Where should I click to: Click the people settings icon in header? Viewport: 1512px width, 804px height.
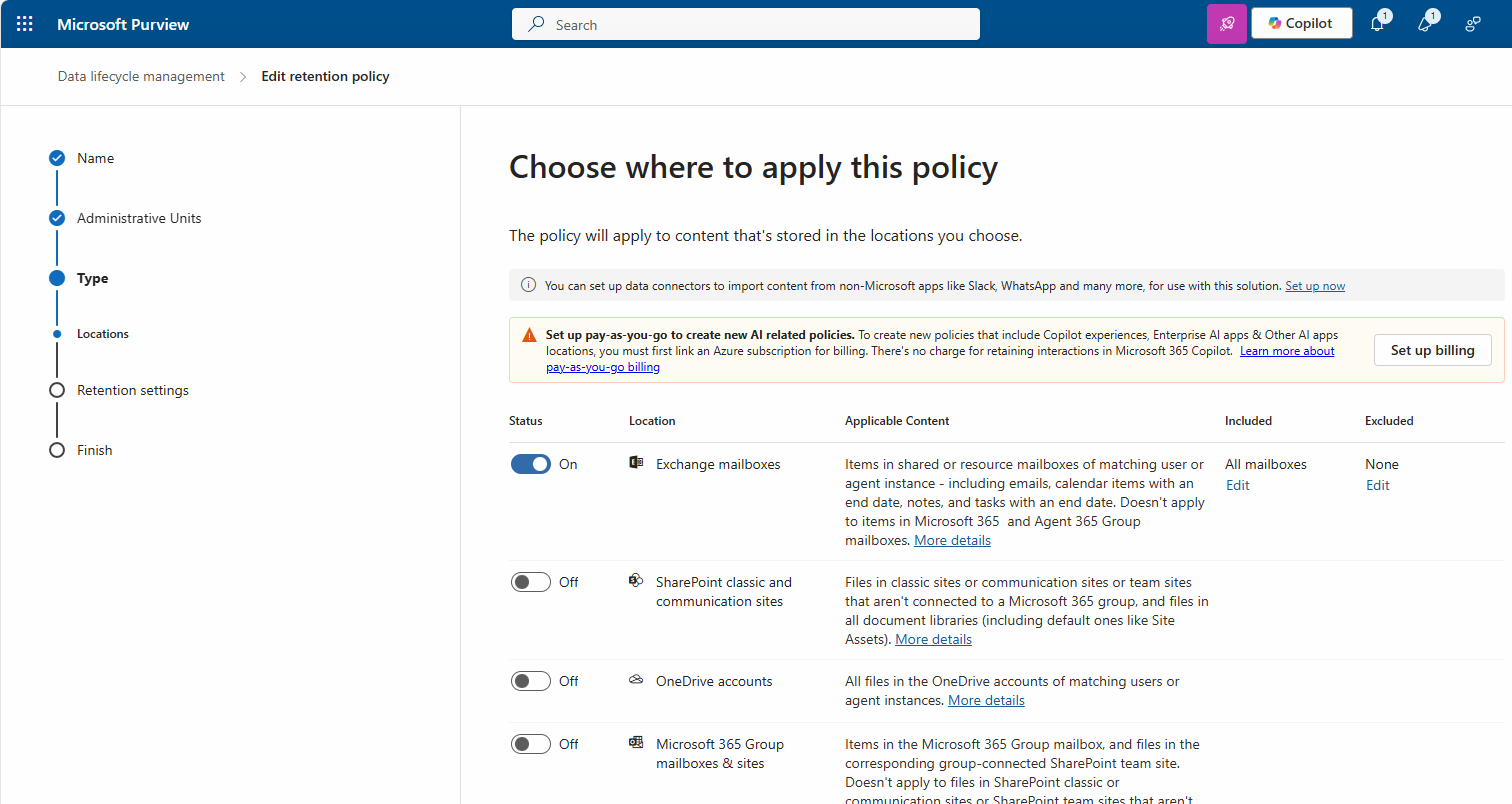[1472, 24]
